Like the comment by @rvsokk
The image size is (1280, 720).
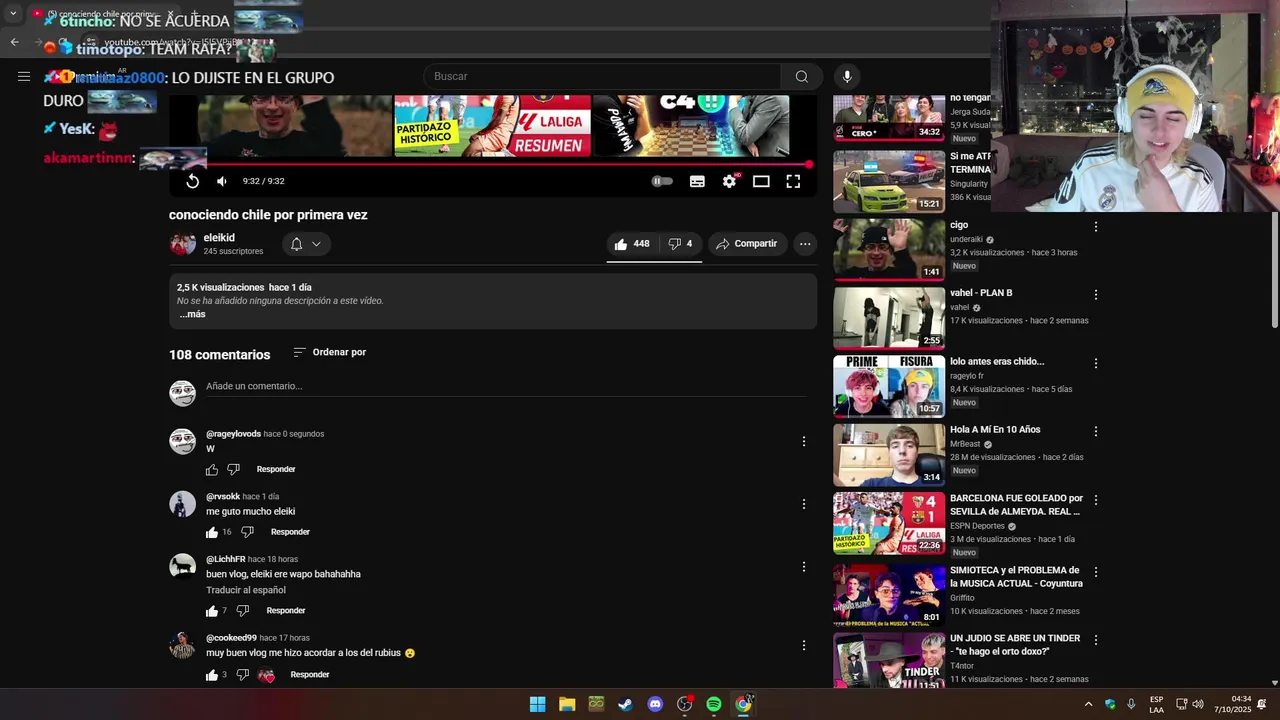tap(212, 532)
